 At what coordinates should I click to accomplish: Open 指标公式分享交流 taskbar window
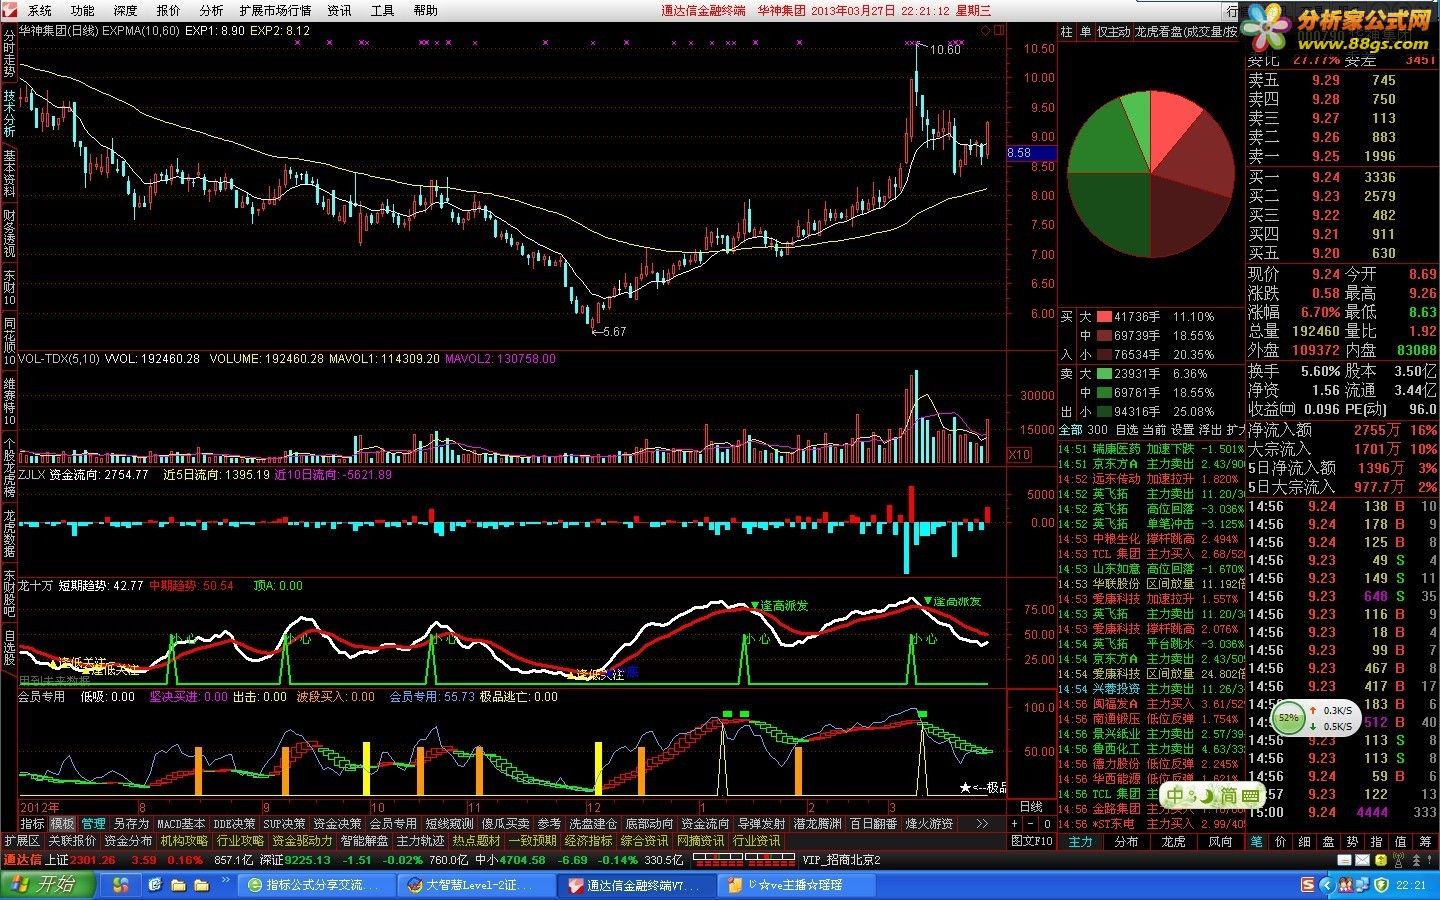315,885
